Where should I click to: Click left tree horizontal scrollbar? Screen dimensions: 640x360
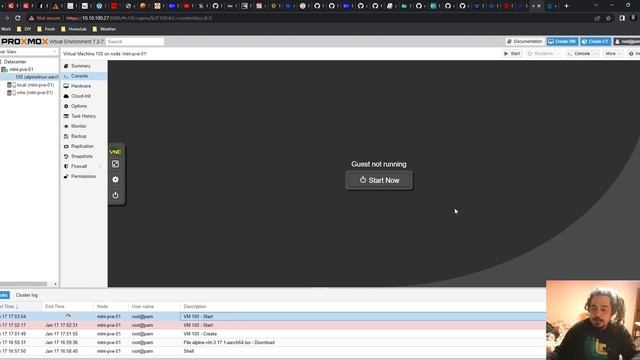click(24, 284)
